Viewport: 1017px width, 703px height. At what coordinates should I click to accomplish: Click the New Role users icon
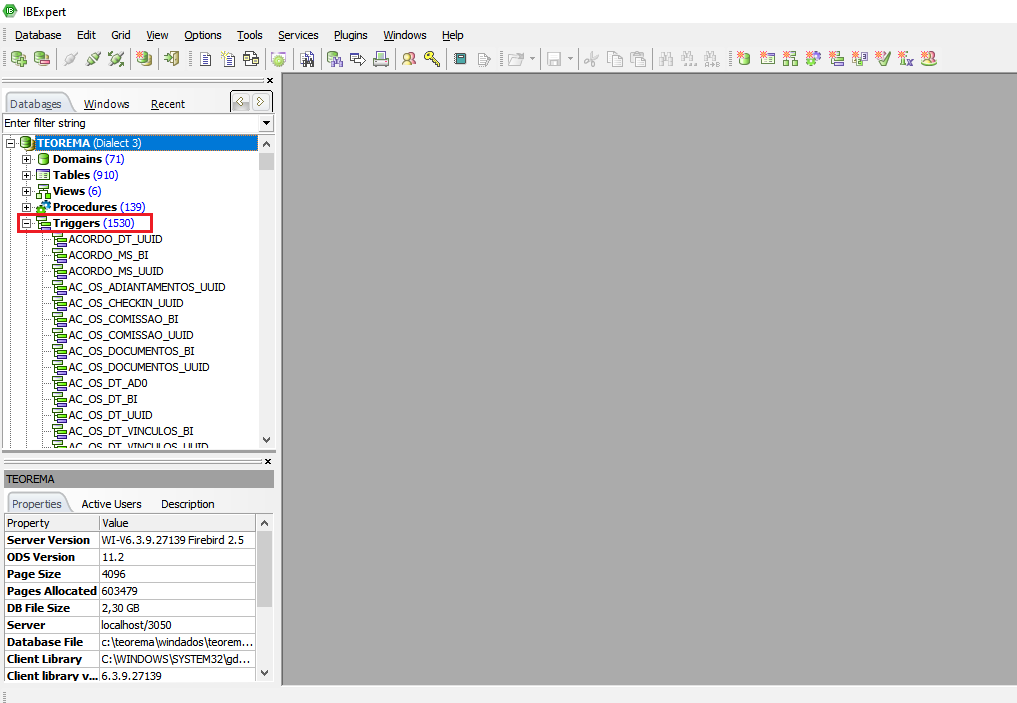[929, 59]
